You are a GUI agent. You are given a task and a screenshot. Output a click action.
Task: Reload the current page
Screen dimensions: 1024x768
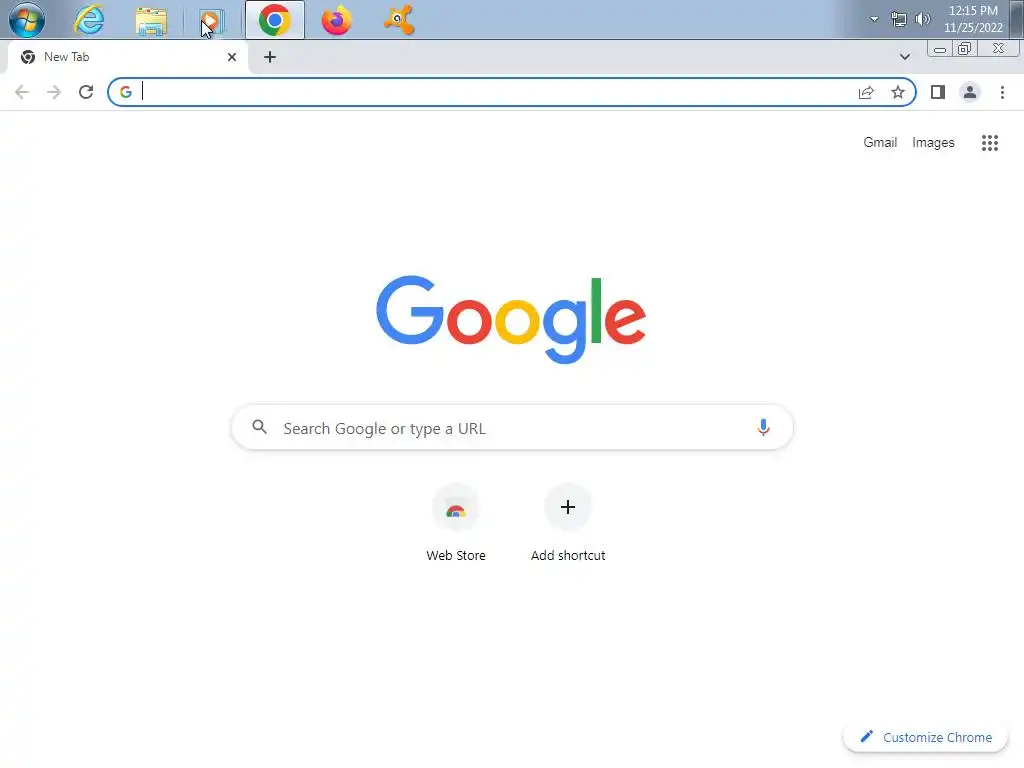tap(86, 92)
